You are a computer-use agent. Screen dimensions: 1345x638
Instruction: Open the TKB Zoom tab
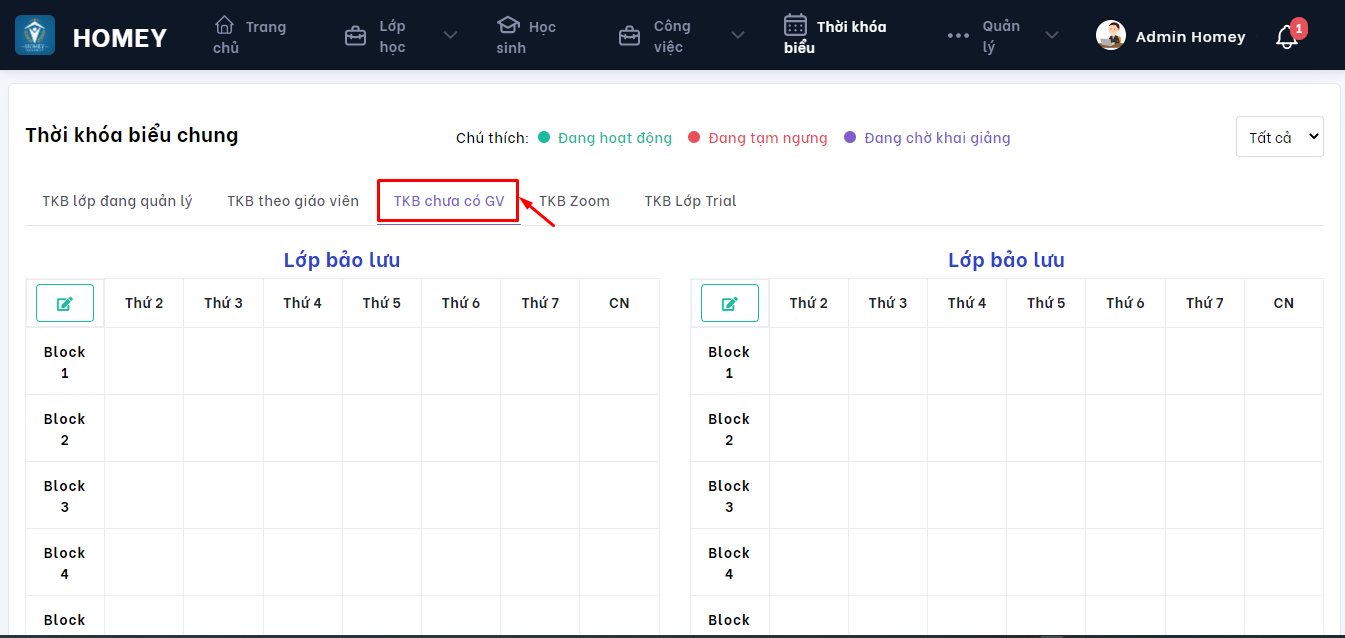(x=574, y=201)
